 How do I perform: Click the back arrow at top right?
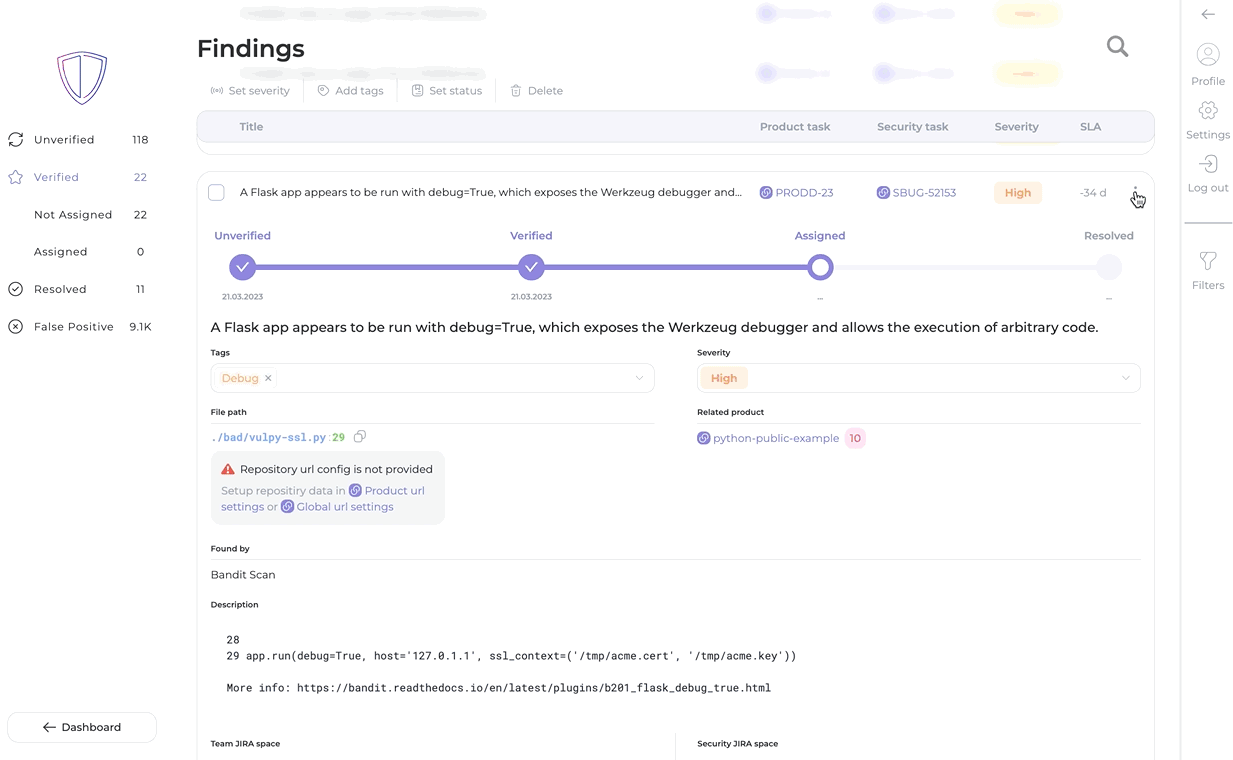point(1208,14)
